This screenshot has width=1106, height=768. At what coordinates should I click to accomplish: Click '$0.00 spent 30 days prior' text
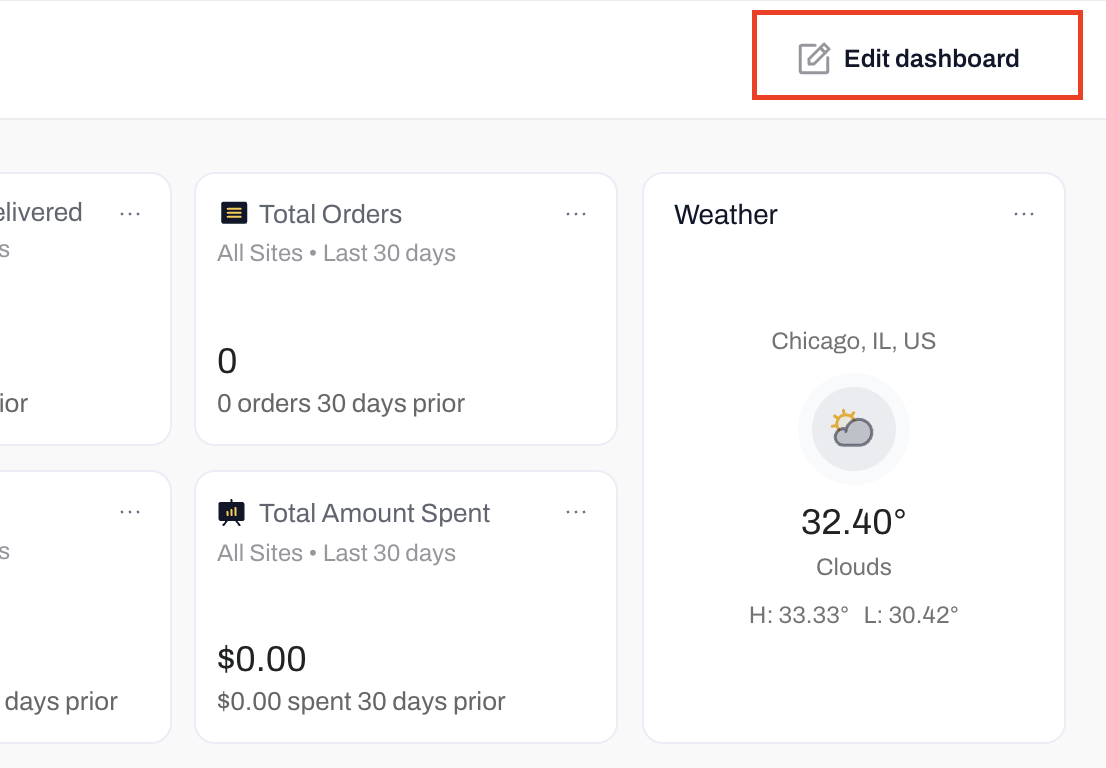(x=361, y=702)
